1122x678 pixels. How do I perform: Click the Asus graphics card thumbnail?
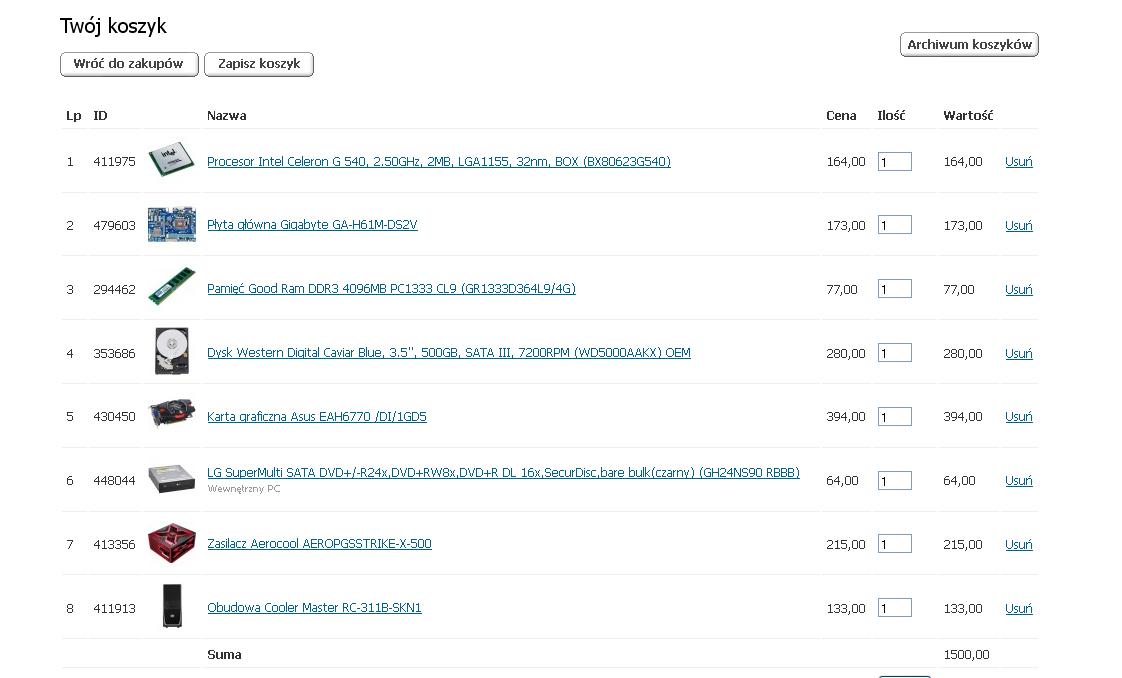[172, 413]
